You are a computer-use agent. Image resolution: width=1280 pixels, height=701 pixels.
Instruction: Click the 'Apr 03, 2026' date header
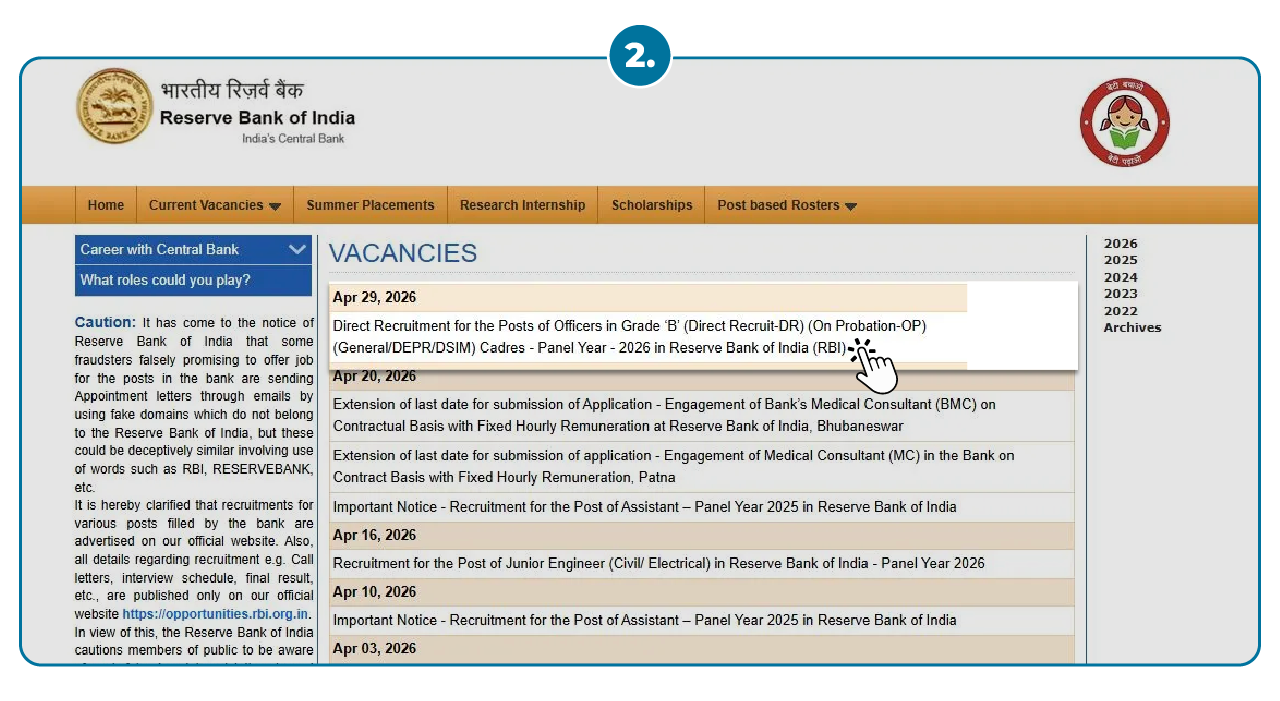point(374,649)
